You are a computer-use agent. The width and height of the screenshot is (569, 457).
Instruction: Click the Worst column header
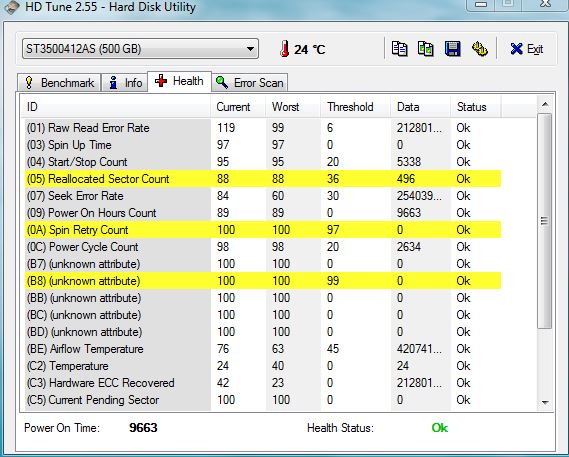pos(293,107)
